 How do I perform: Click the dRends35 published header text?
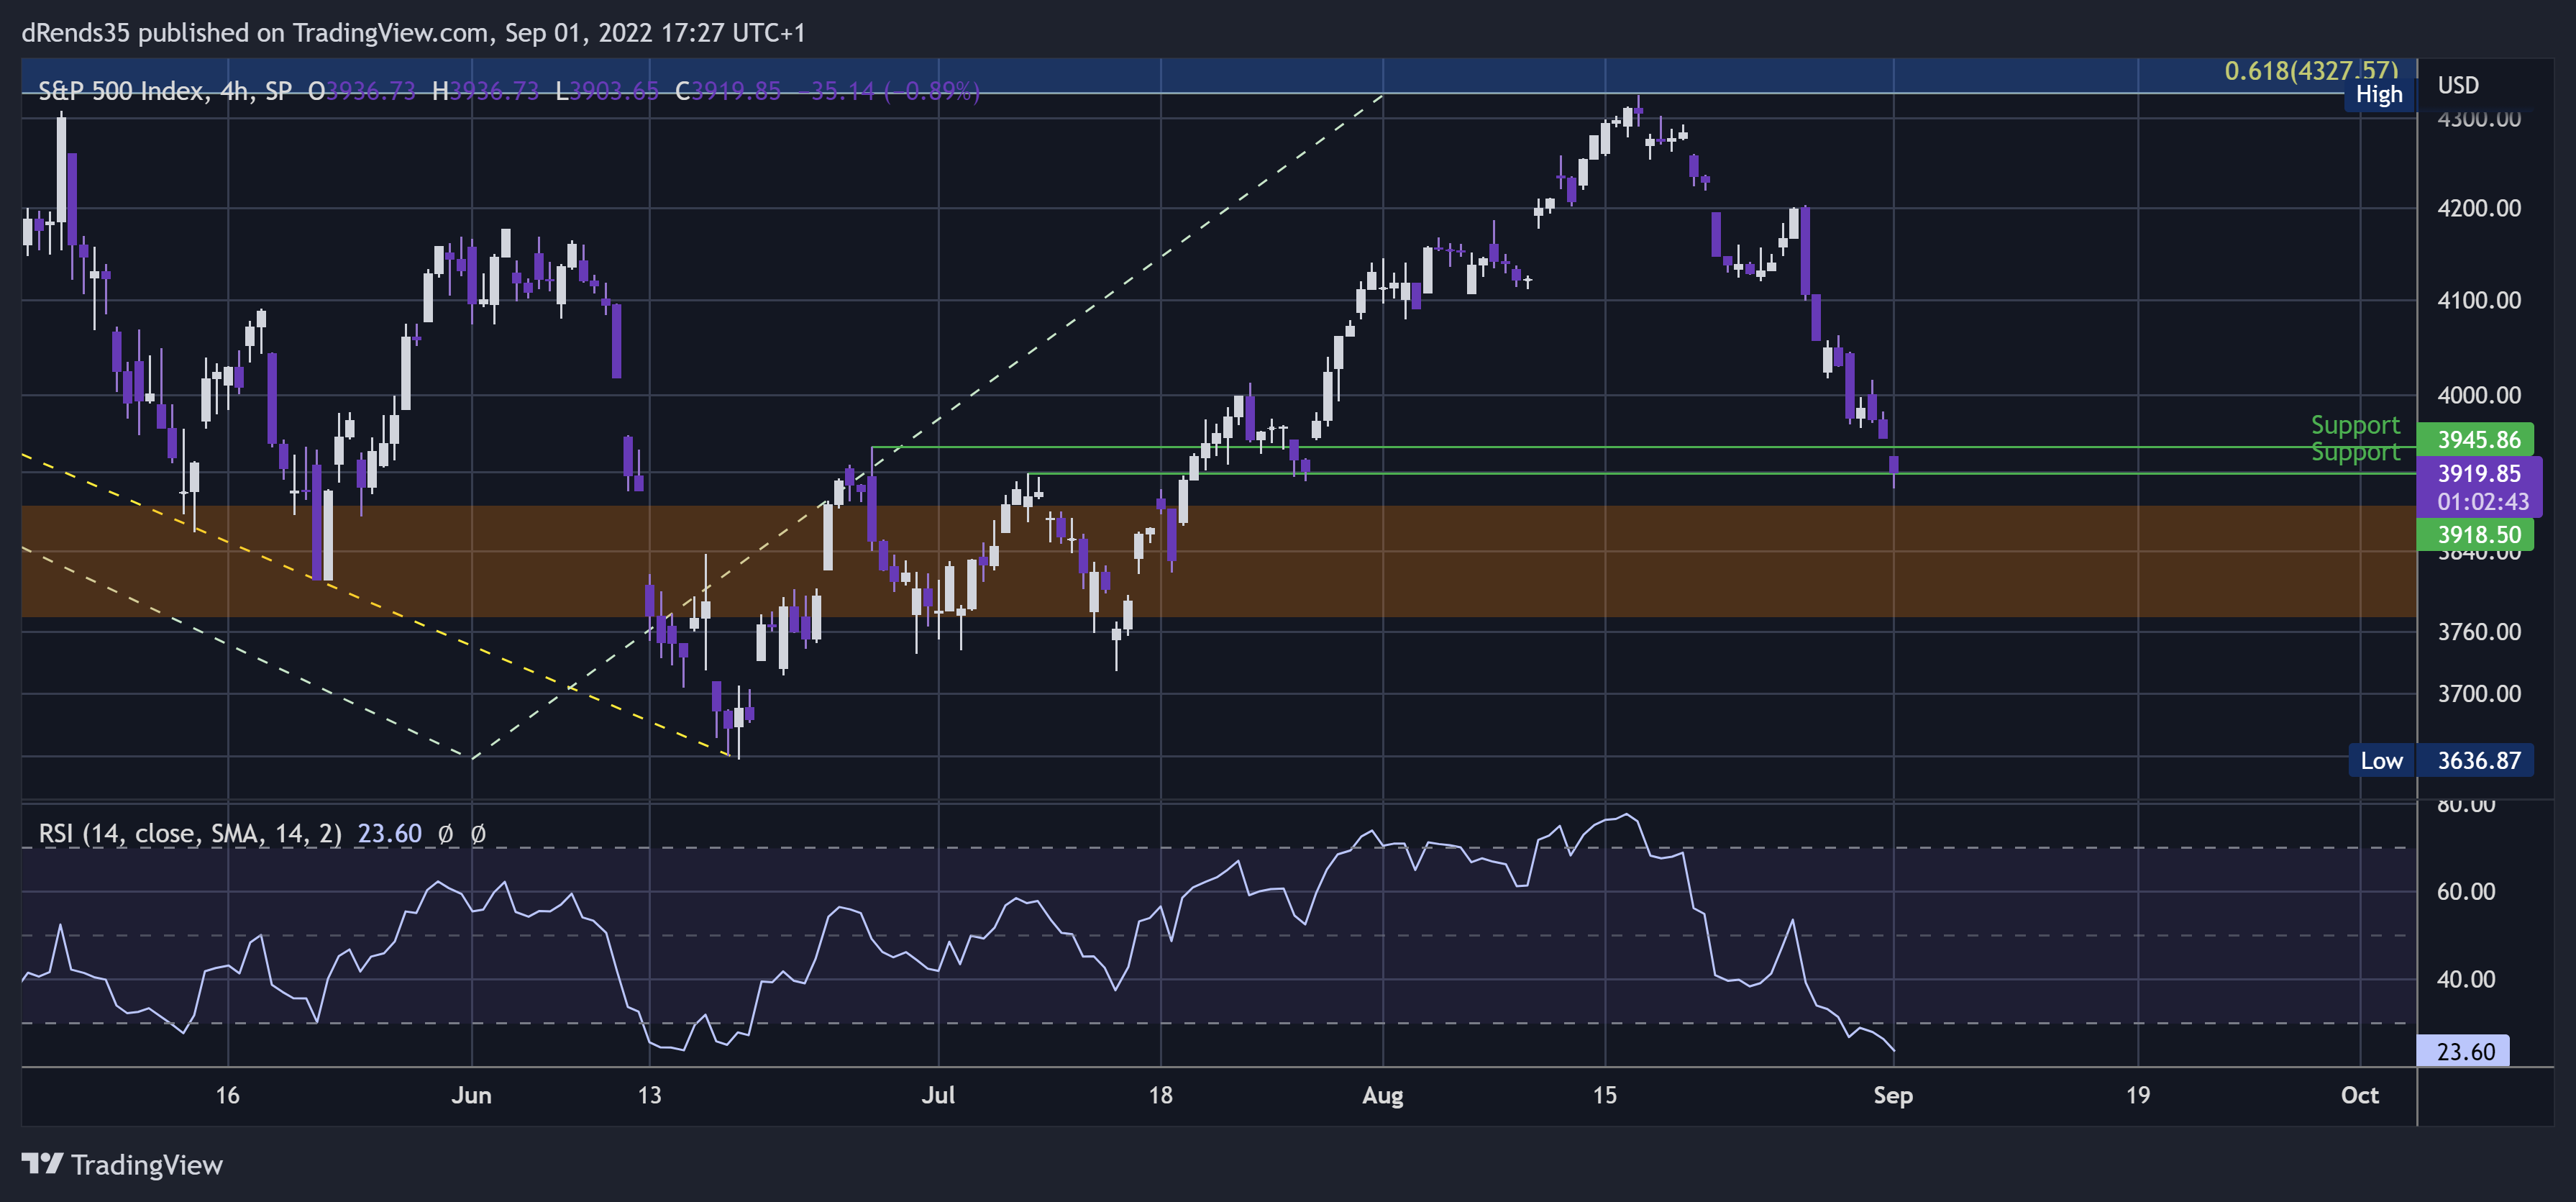(x=413, y=33)
